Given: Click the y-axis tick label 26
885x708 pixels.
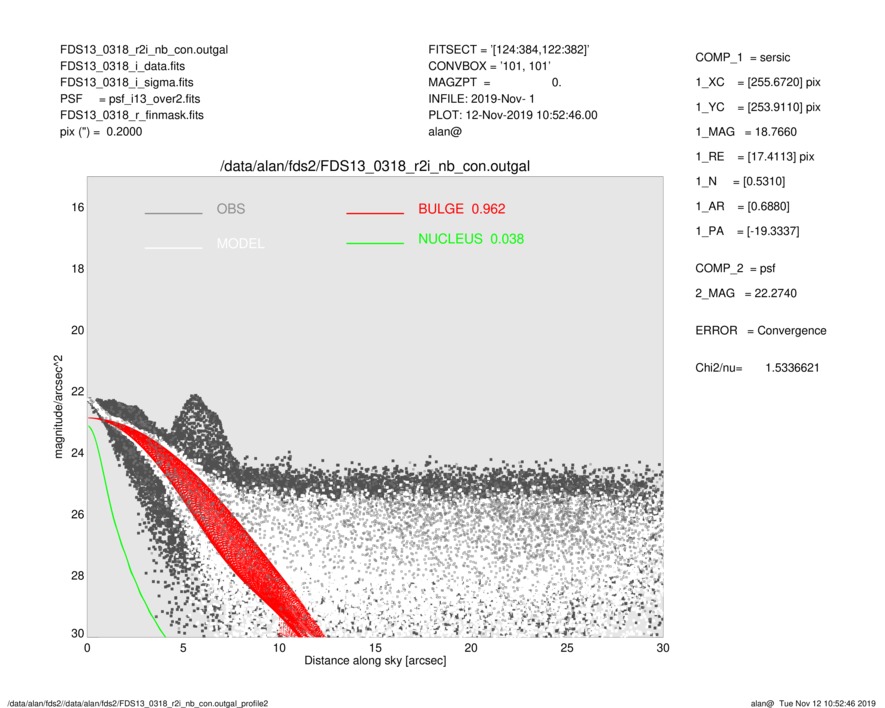Looking at the screenshot, I should [x=78, y=514].
